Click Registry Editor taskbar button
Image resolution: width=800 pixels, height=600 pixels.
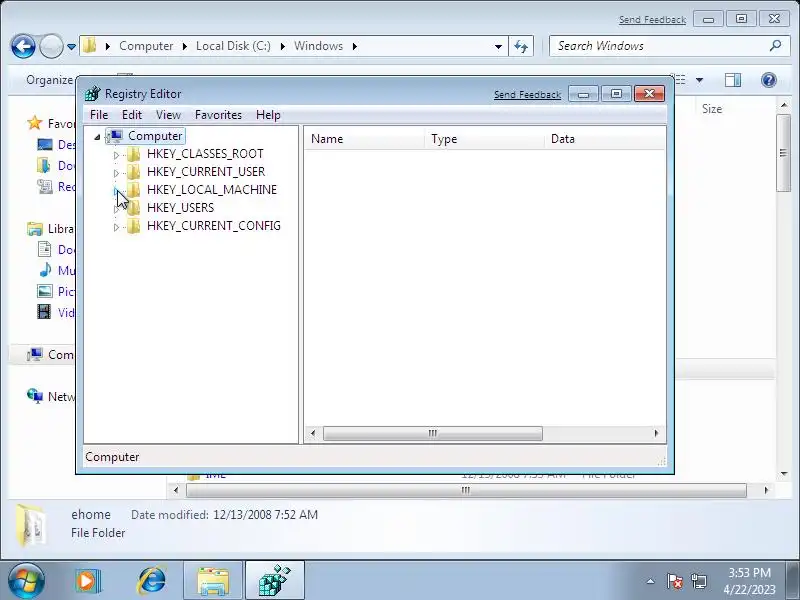point(275,581)
